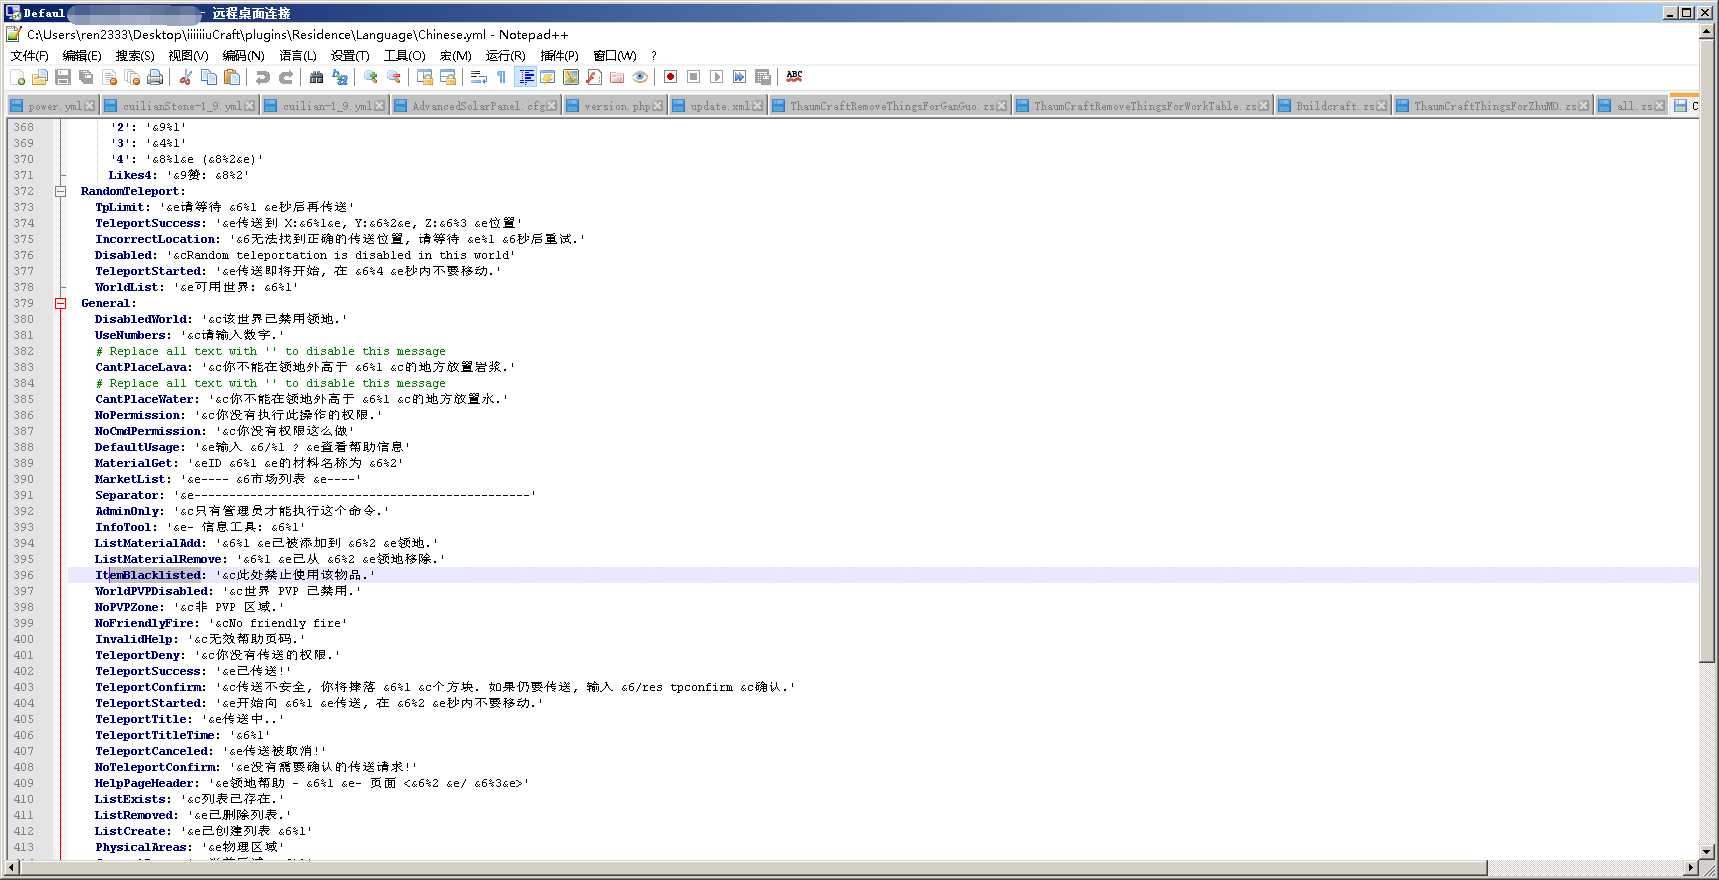Viewport: 1719px width, 880px height.
Task: Print the current document
Action: pos(155,77)
